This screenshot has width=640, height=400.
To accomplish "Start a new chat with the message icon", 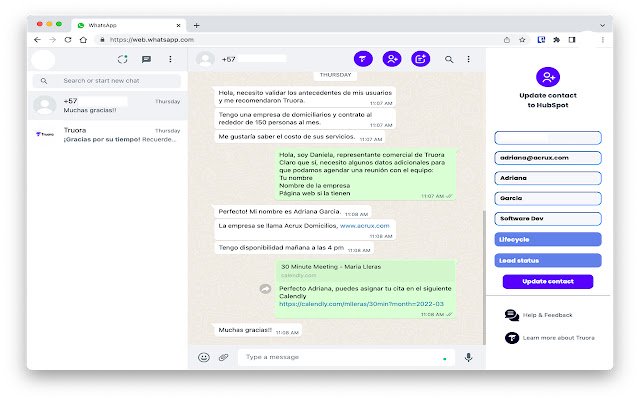I will [x=146, y=60].
